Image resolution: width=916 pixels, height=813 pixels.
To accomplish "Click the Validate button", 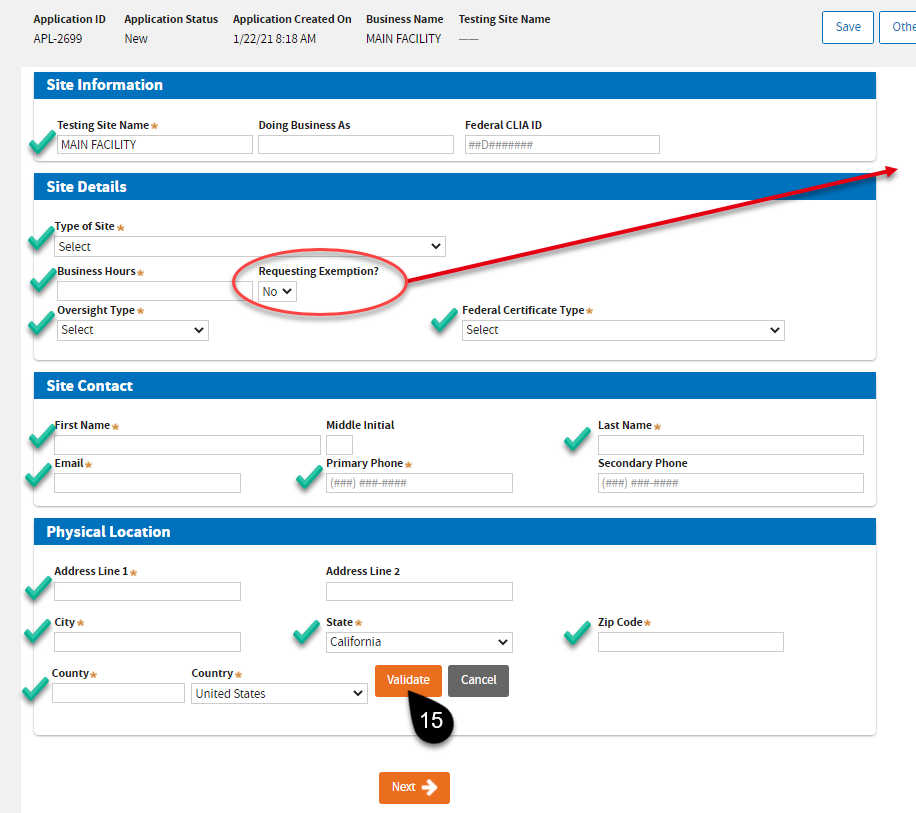I will [408, 680].
